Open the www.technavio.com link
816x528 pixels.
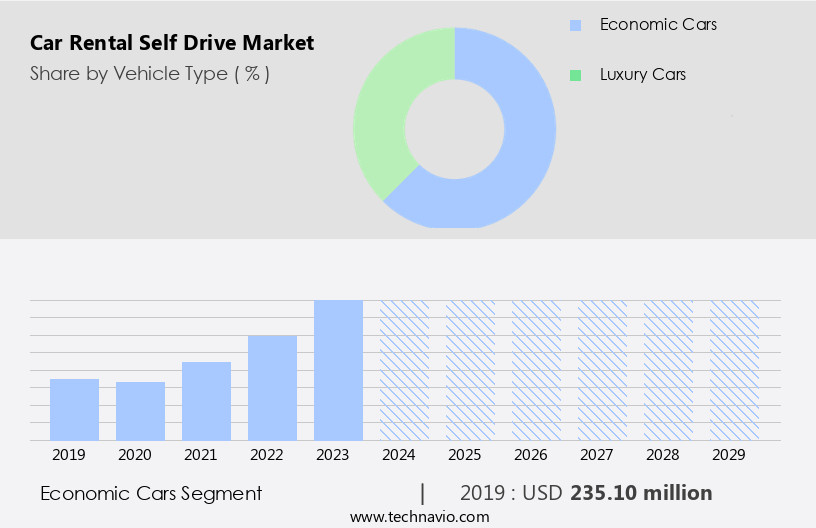(x=420, y=516)
